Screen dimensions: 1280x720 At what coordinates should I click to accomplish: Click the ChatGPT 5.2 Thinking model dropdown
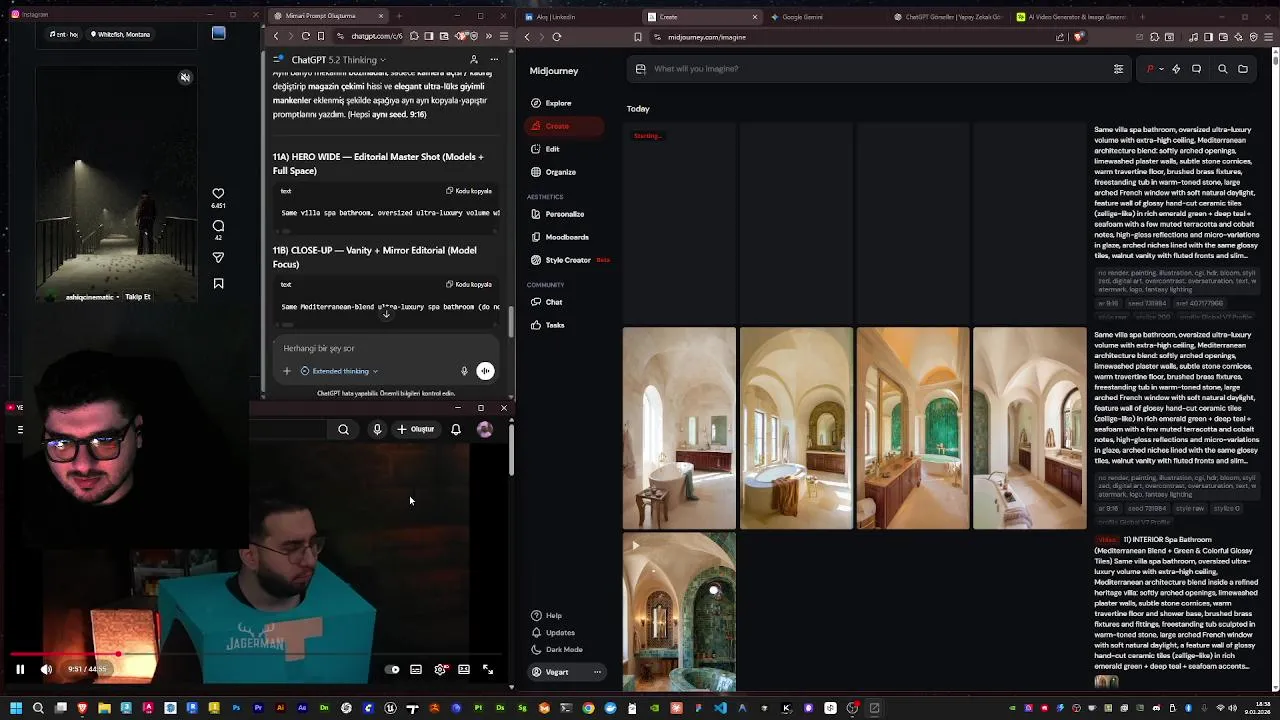(x=338, y=60)
